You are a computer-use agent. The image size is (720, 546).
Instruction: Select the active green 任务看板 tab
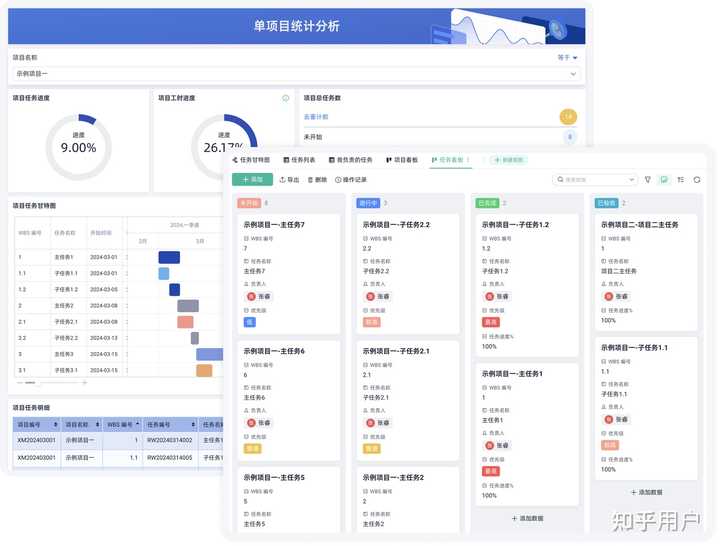click(450, 160)
